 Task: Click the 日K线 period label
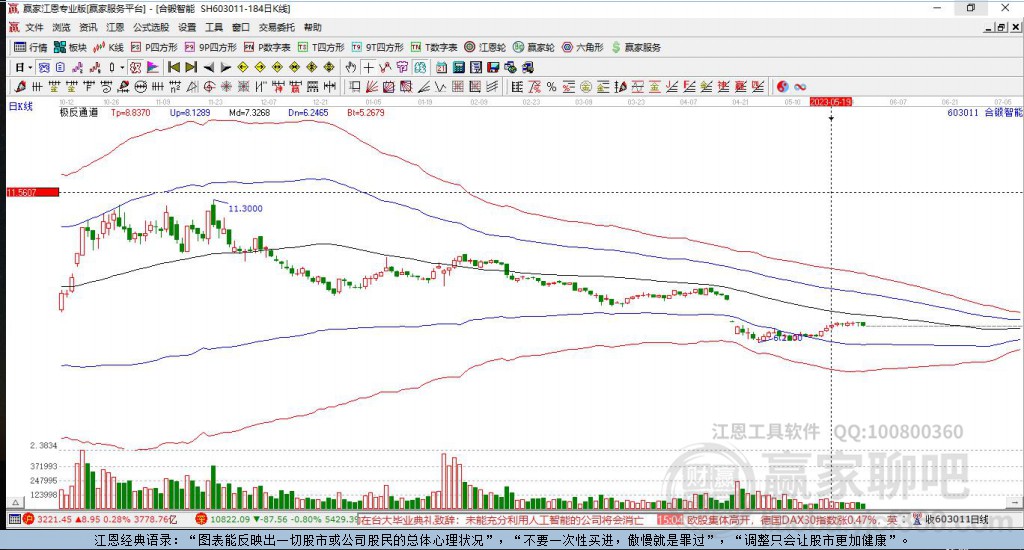(x=20, y=106)
